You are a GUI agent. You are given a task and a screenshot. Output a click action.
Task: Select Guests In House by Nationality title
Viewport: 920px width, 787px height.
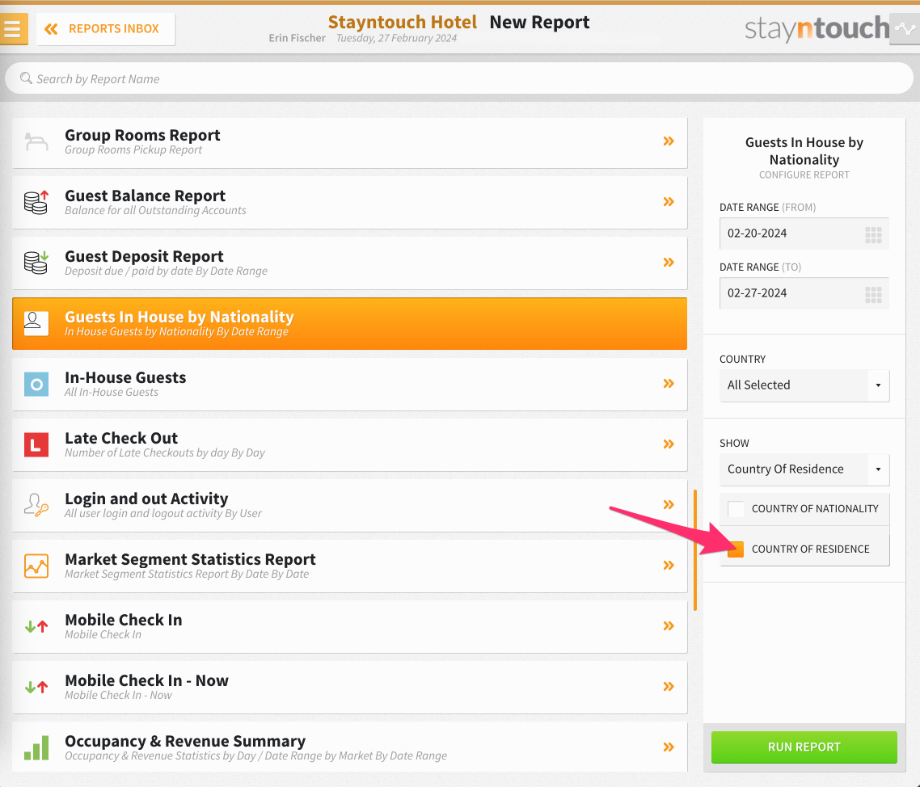[x=179, y=316]
